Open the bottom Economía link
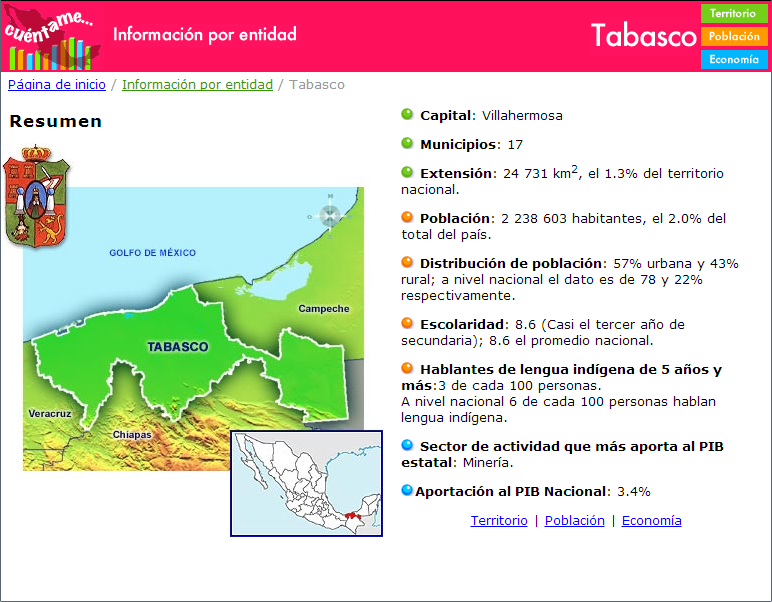Viewport: 772px width, 602px height. tap(651, 521)
